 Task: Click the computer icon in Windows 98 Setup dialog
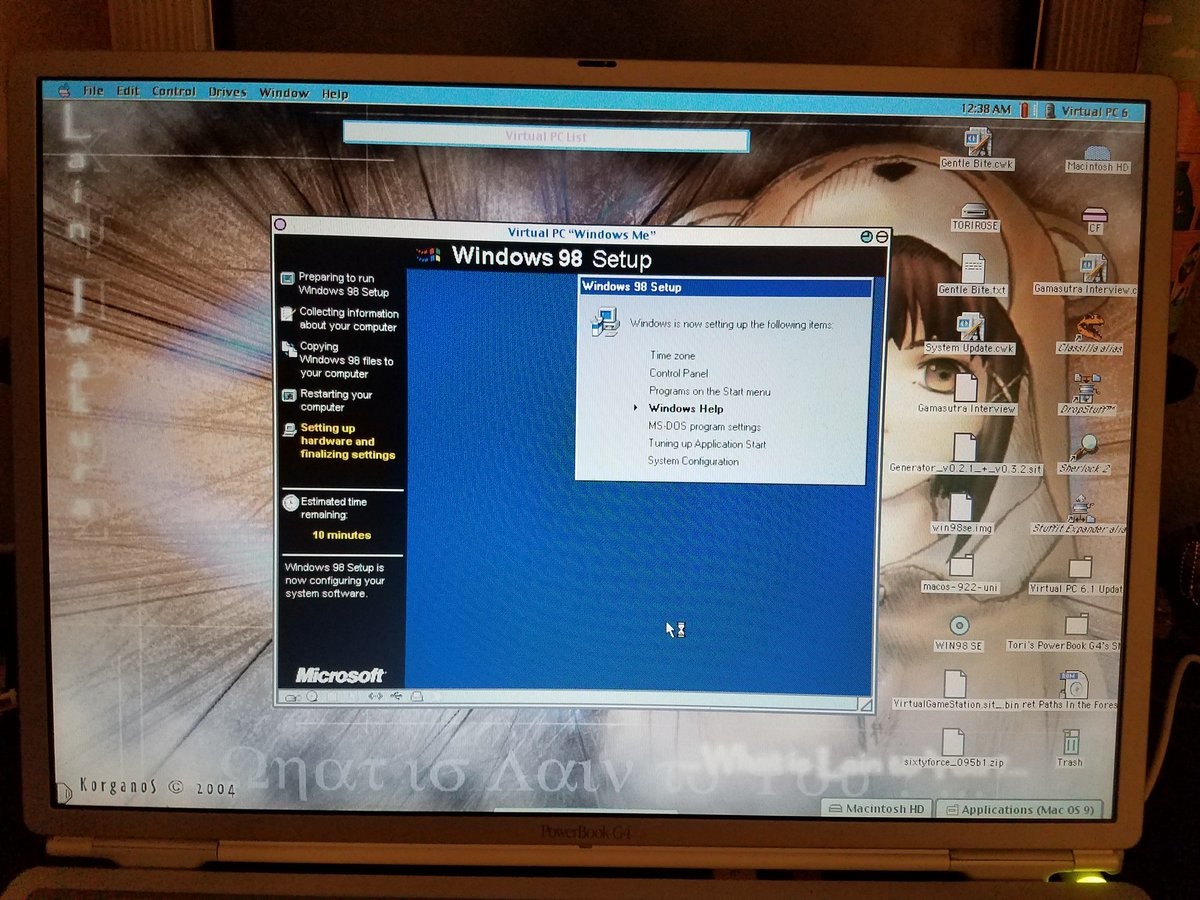pyautogui.click(x=603, y=322)
